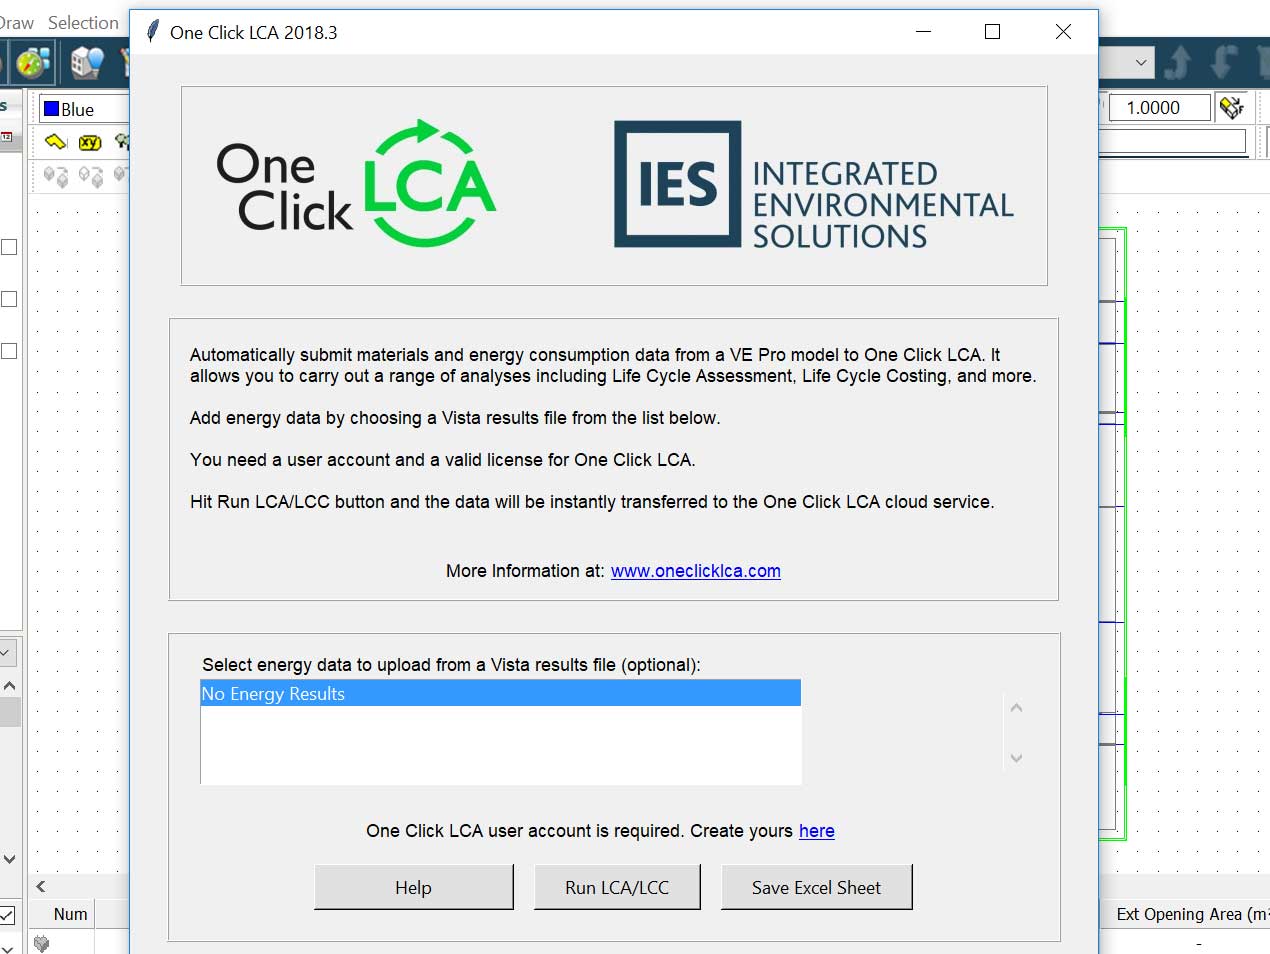The height and width of the screenshot is (954, 1270).
Task: Maximize the One Click LCA window
Action: click(x=992, y=32)
